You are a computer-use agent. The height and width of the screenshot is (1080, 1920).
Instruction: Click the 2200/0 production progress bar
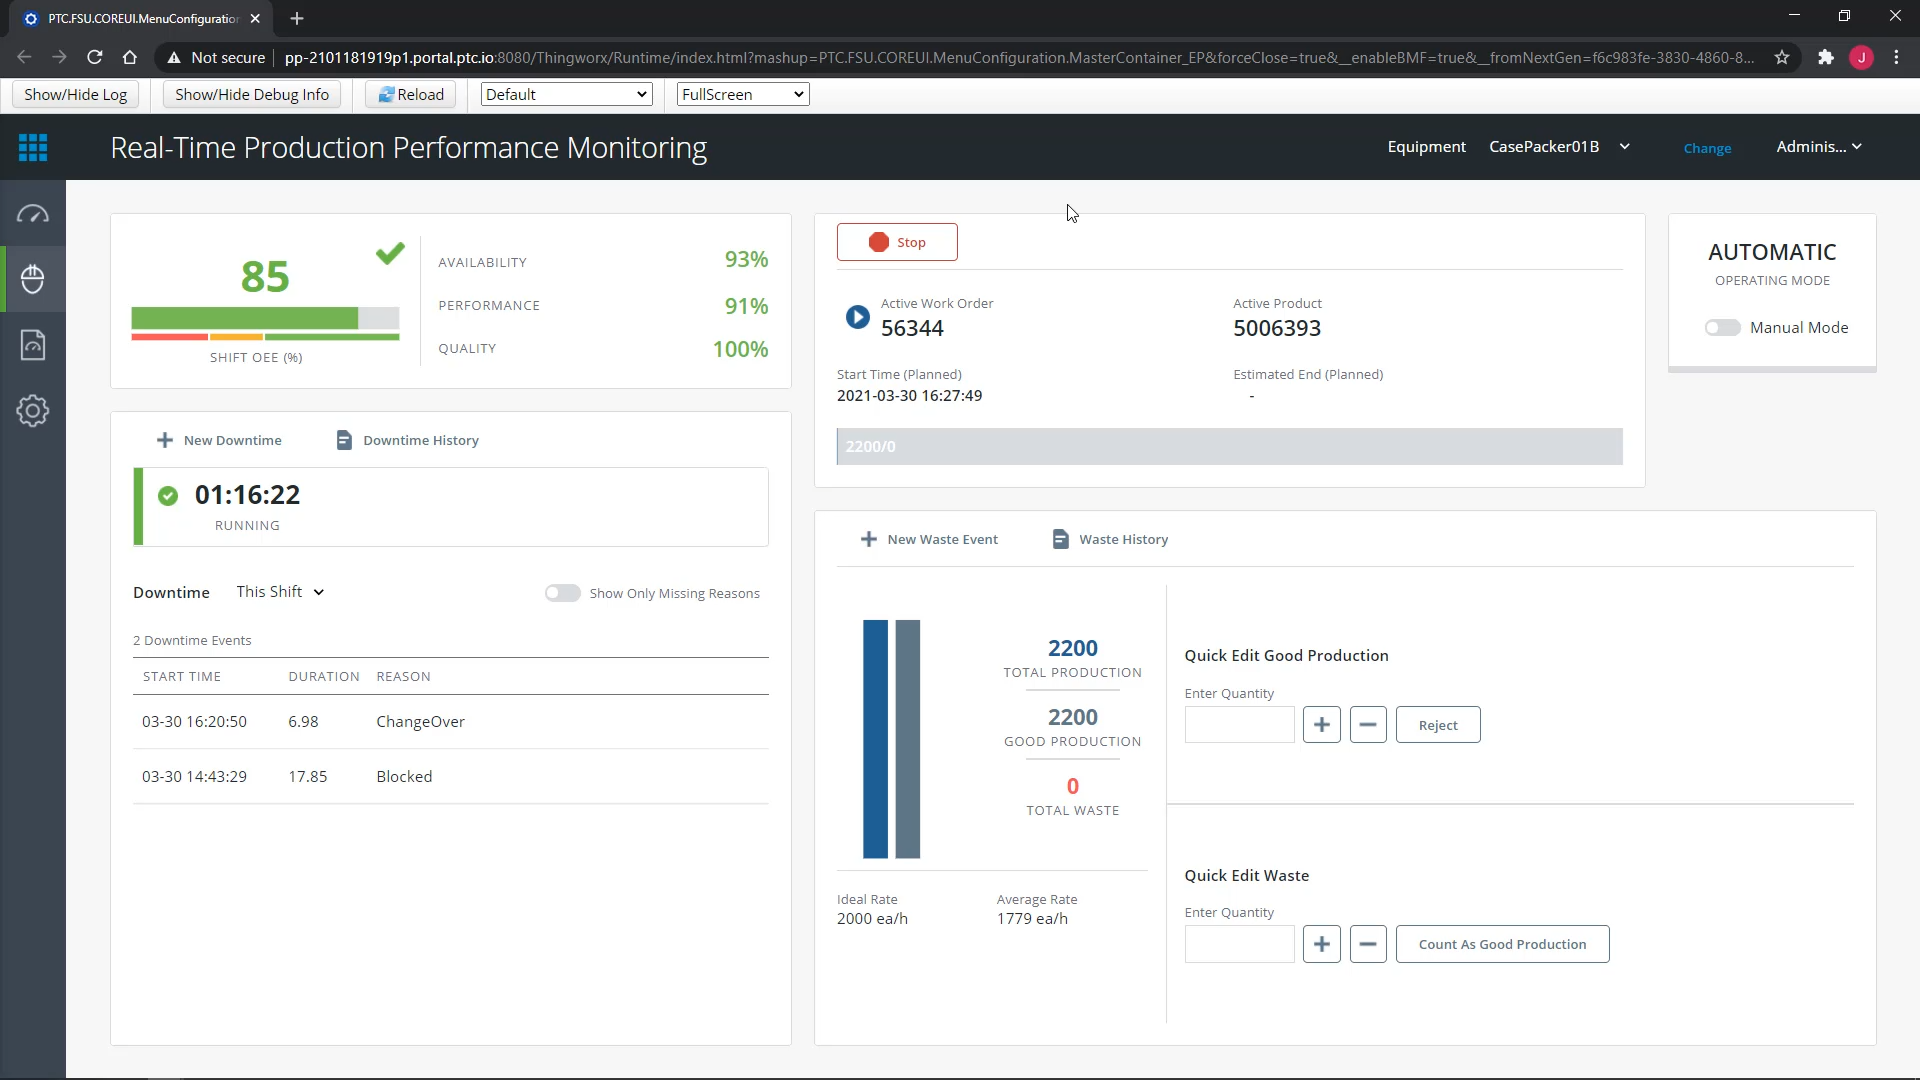pos(1229,446)
